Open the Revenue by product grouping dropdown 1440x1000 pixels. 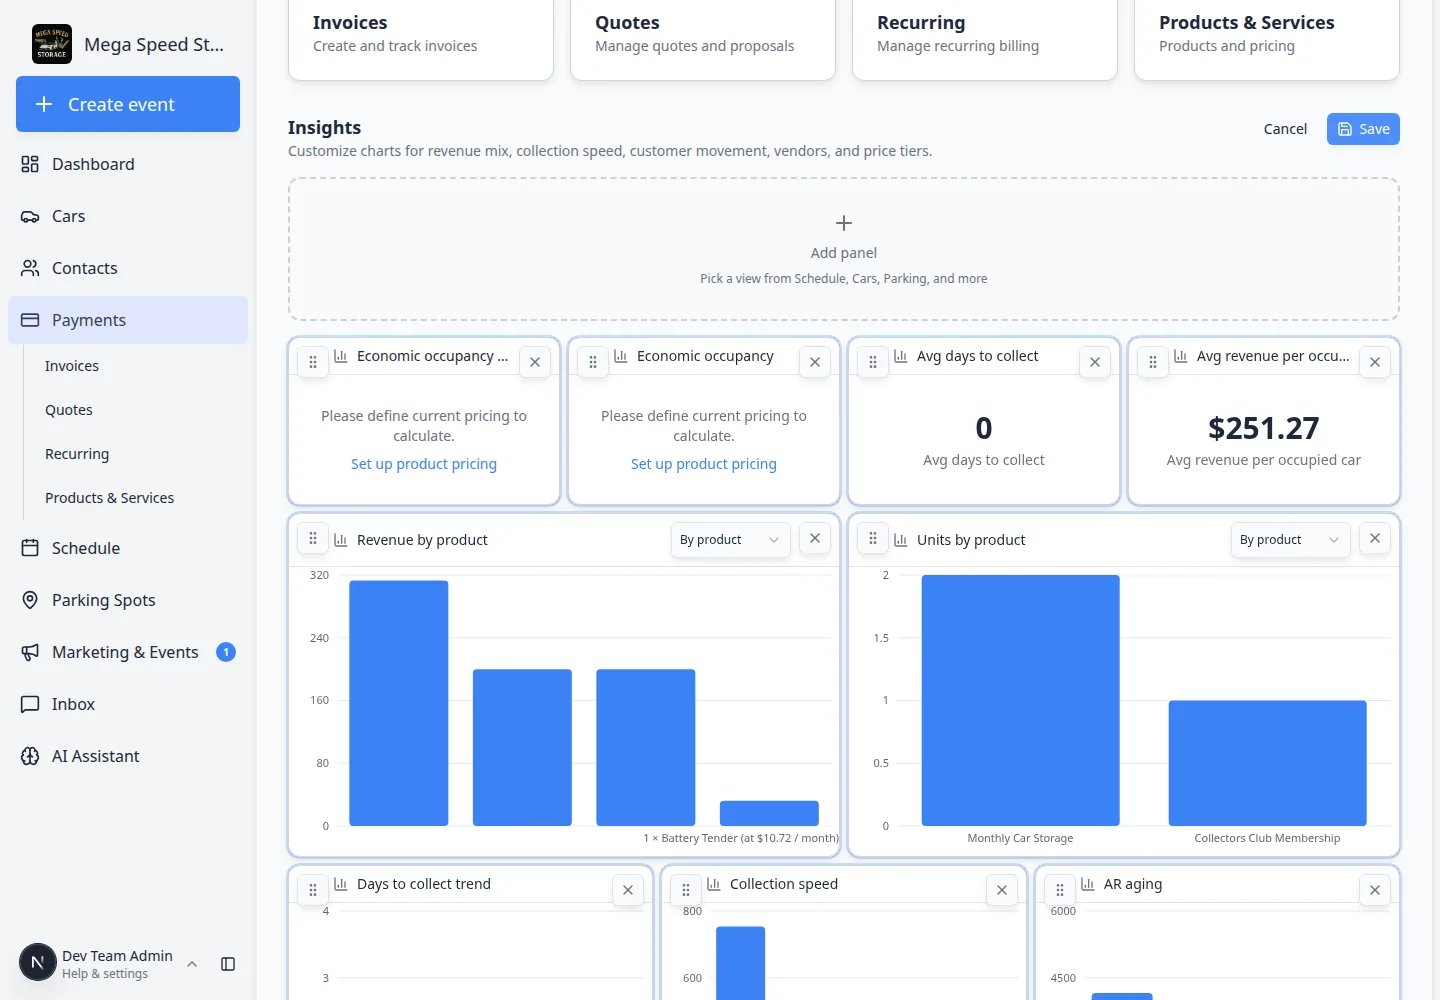pyautogui.click(x=730, y=540)
